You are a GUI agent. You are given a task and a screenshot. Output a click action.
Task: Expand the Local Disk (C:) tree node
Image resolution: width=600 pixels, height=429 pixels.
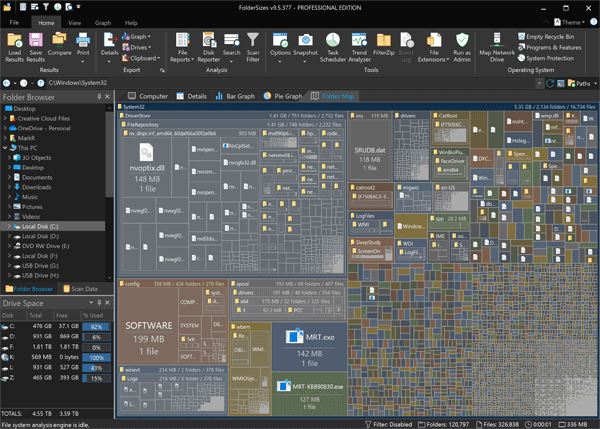click(10, 226)
